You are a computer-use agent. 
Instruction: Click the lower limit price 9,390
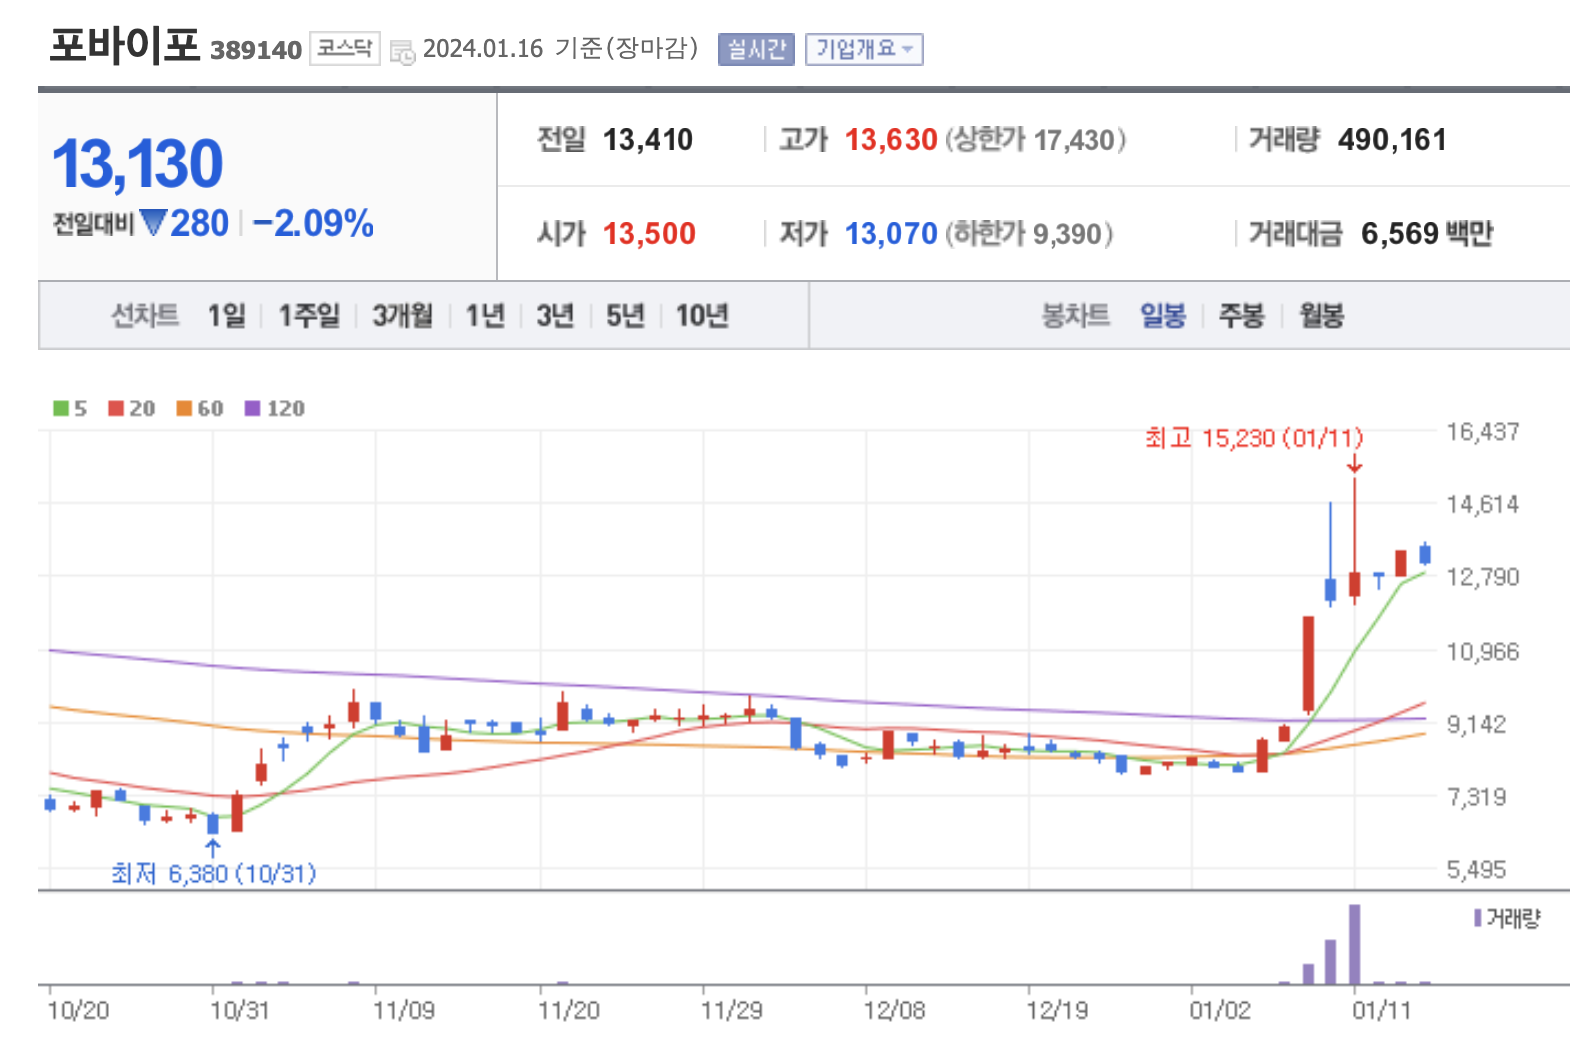pos(1066,234)
